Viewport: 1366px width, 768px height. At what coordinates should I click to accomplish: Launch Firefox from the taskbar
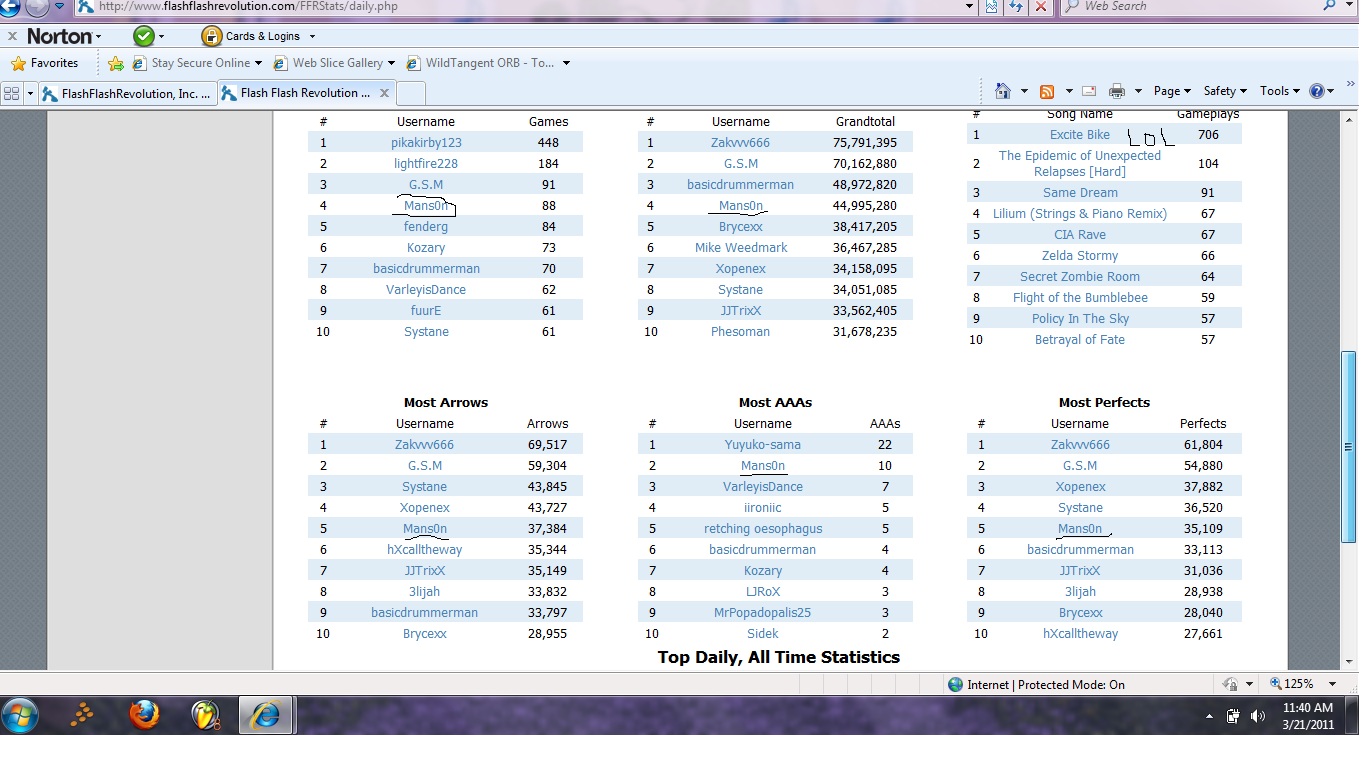click(145, 715)
